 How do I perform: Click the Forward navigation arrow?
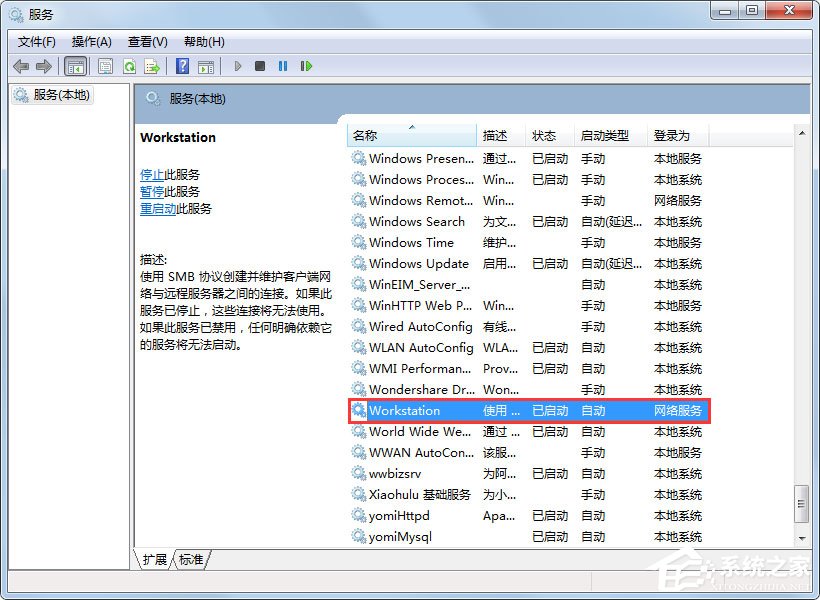[42, 66]
